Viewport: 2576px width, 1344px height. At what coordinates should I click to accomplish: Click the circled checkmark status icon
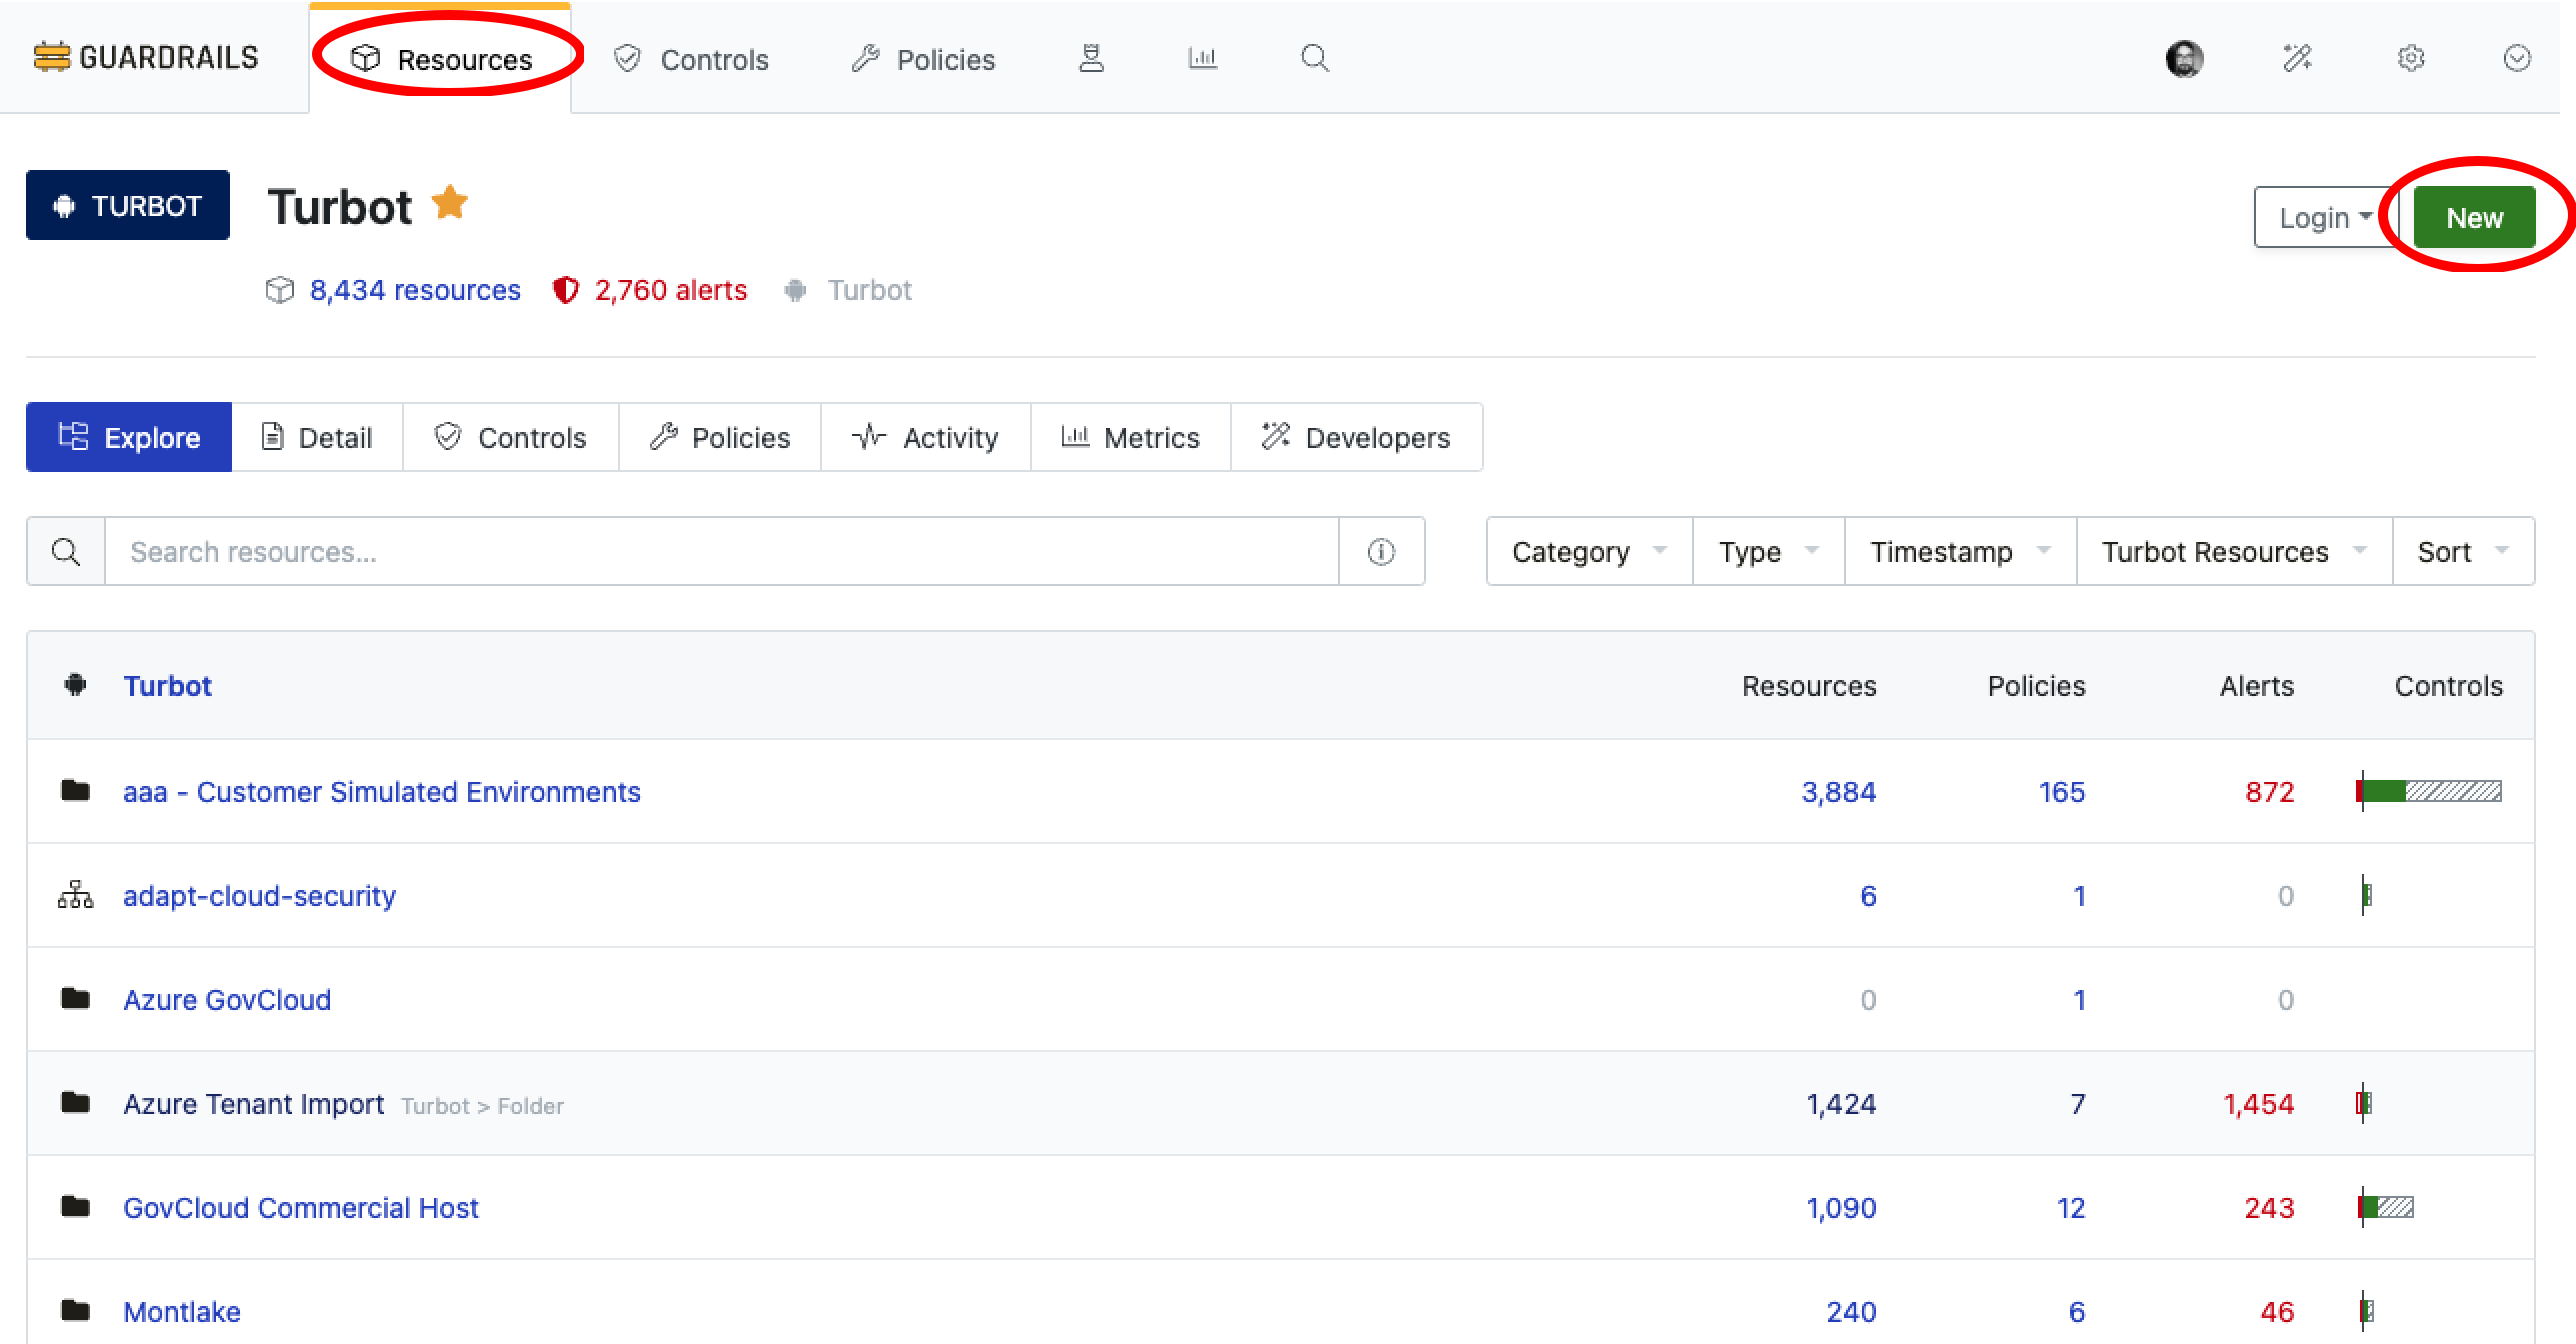(x=2517, y=59)
